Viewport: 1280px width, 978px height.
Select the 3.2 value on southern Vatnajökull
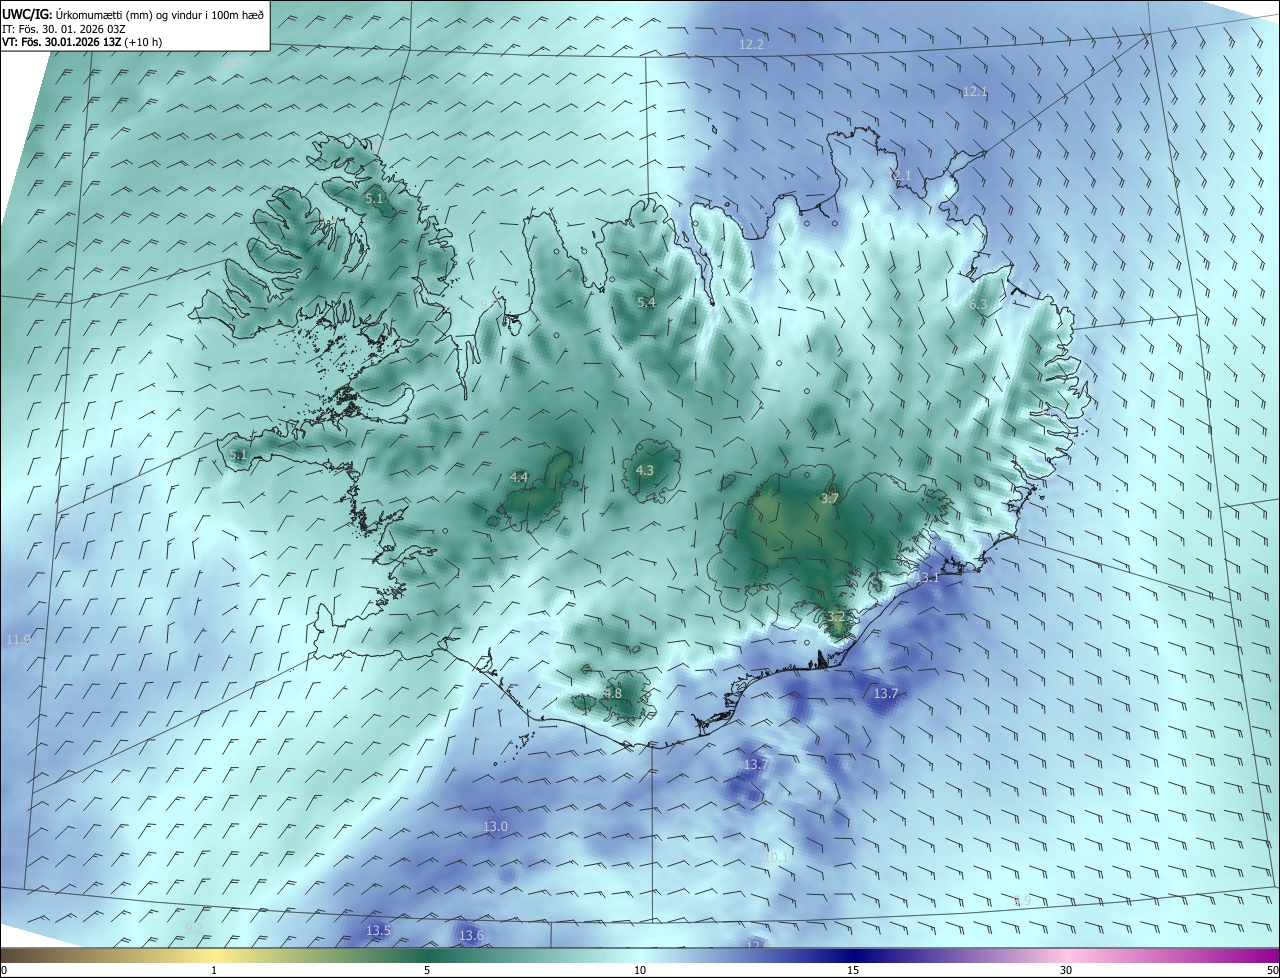[x=837, y=616]
